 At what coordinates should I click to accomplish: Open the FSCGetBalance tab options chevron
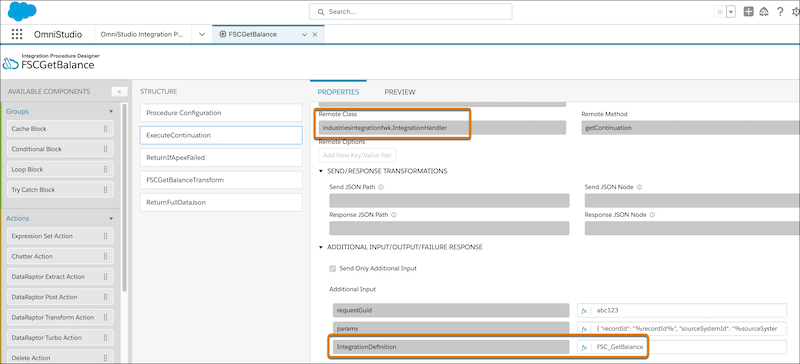coord(305,35)
